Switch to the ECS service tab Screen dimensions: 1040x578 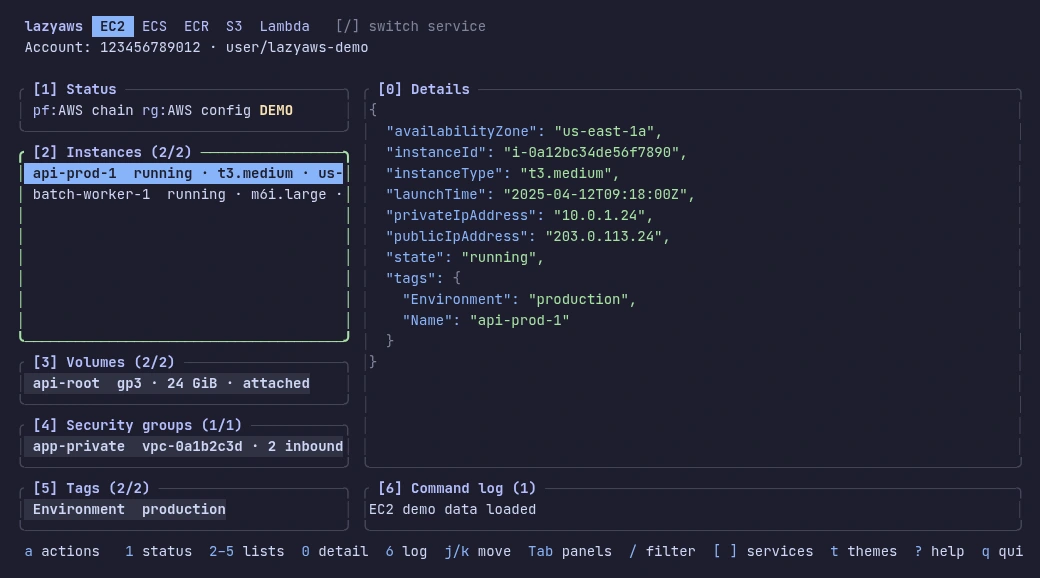(154, 27)
